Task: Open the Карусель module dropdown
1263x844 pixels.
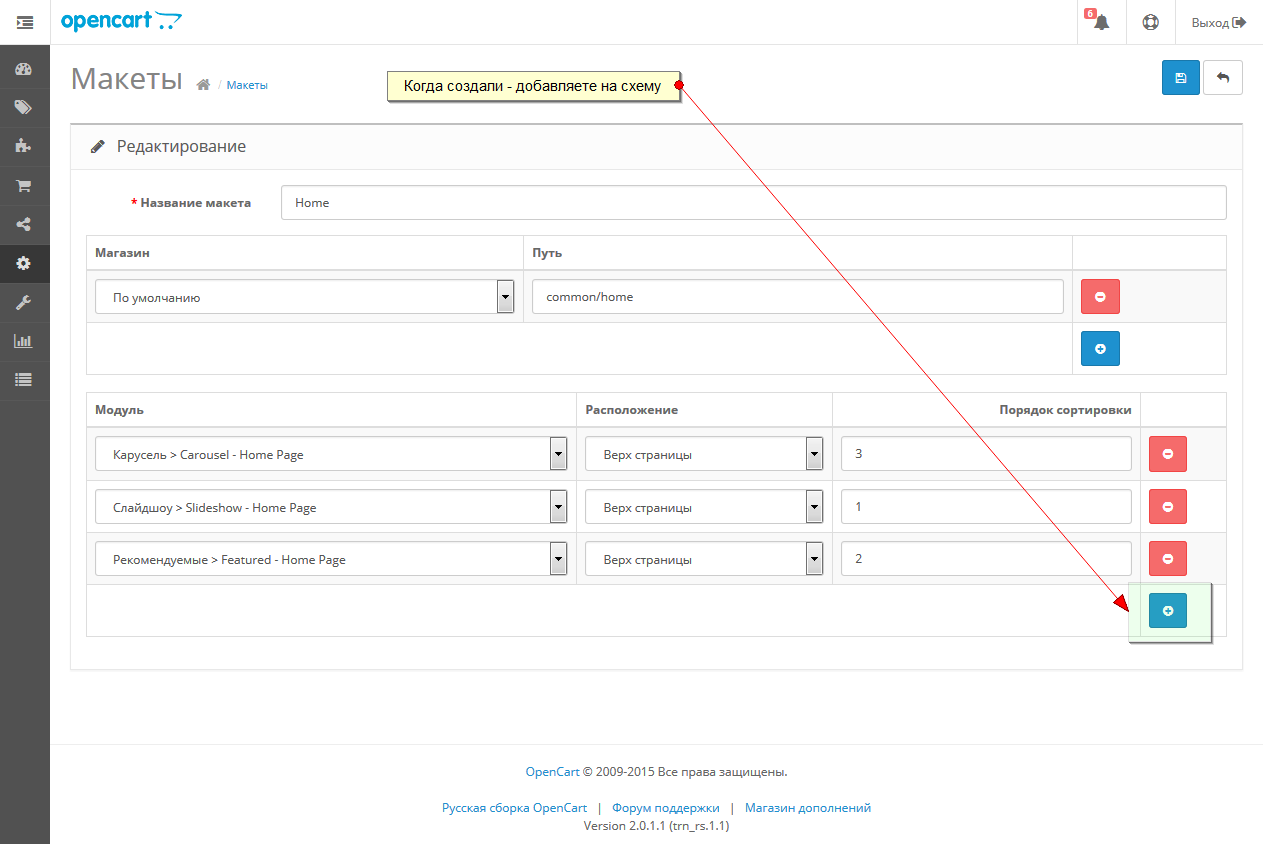Action: pyautogui.click(x=332, y=454)
